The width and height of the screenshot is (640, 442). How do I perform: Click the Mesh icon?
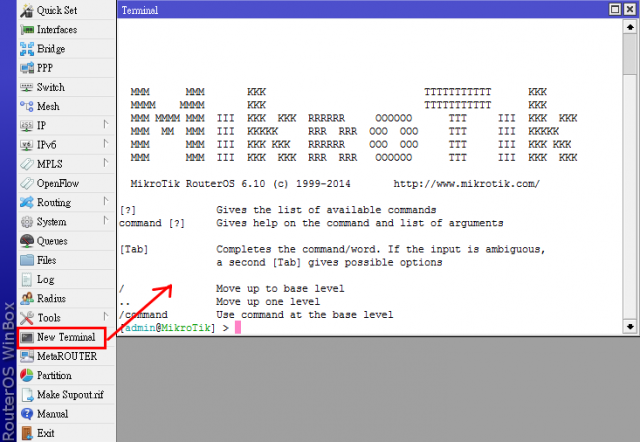coord(27,107)
